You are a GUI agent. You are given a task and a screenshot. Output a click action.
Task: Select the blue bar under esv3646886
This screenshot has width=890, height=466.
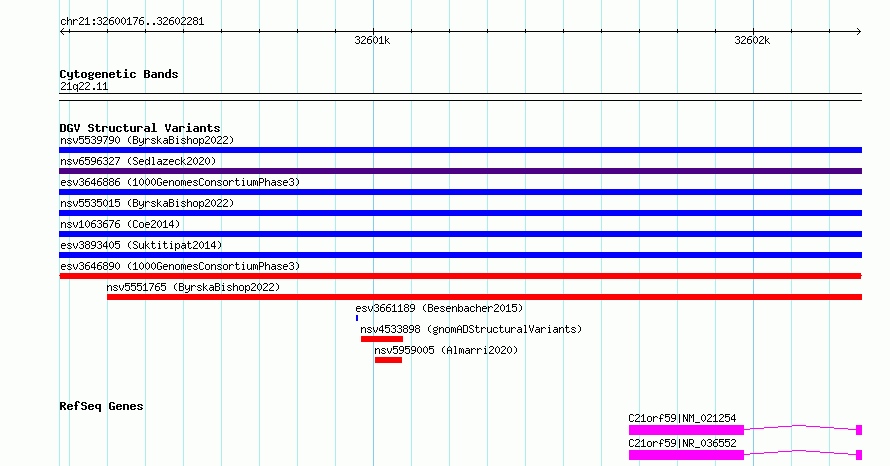[460, 192]
